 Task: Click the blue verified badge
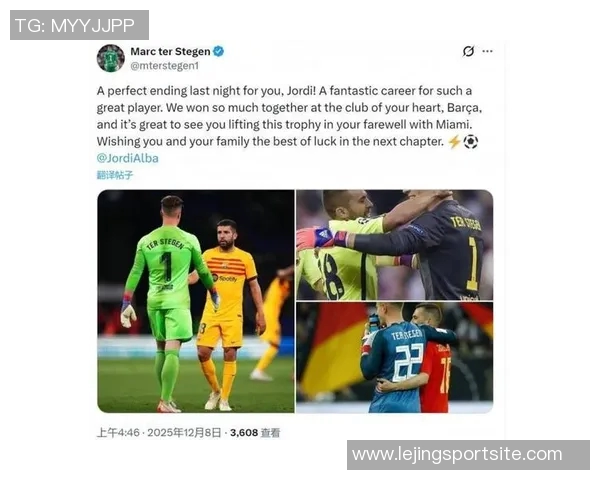[x=218, y=51]
